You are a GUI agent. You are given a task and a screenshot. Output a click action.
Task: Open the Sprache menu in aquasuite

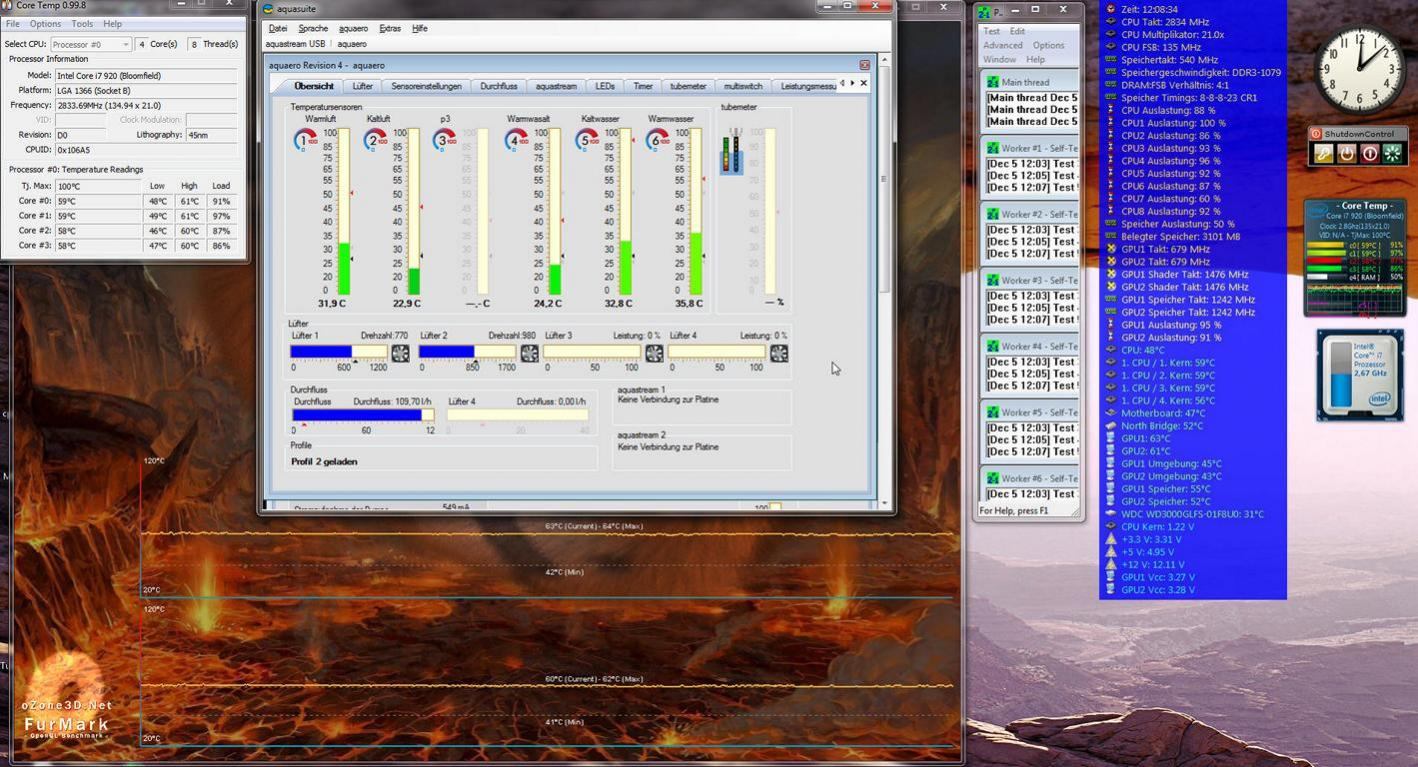click(313, 28)
